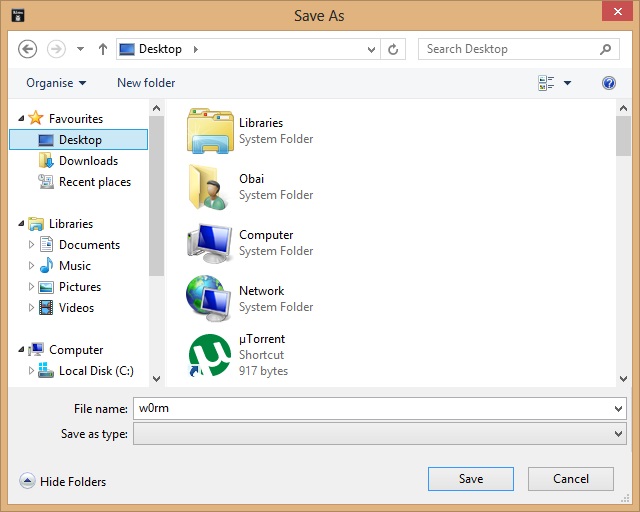Click the Videos film icon
The height and width of the screenshot is (512, 640).
[x=46, y=307]
